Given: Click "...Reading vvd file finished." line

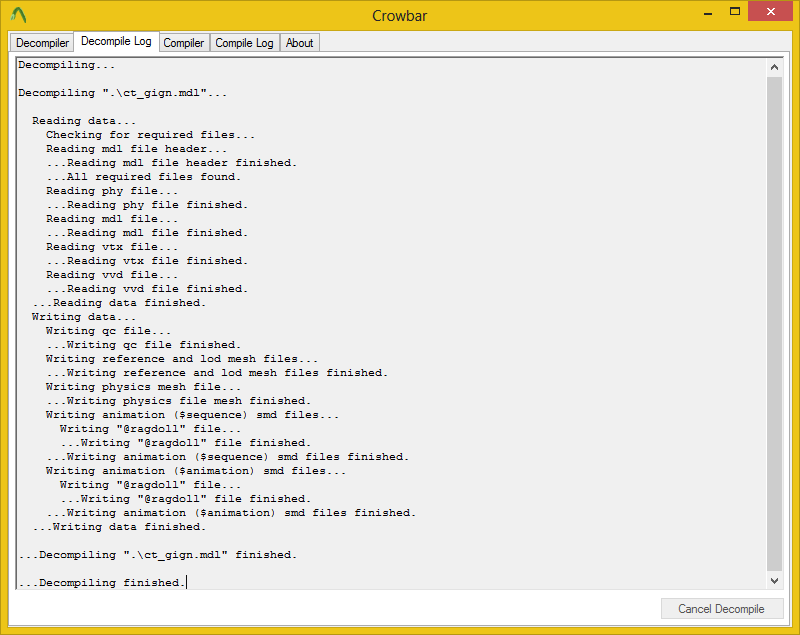Looking at the screenshot, I should click(x=147, y=289).
